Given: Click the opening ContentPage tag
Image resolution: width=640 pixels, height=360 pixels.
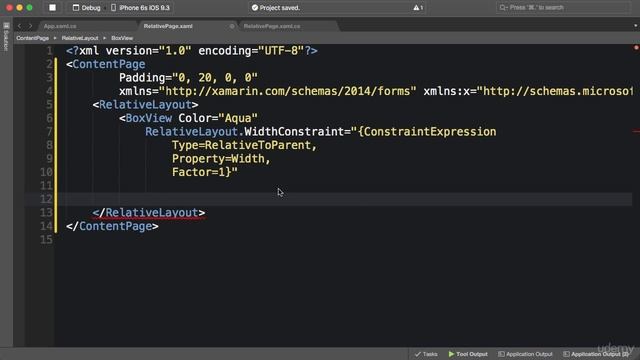Looking at the screenshot, I should (106, 64).
